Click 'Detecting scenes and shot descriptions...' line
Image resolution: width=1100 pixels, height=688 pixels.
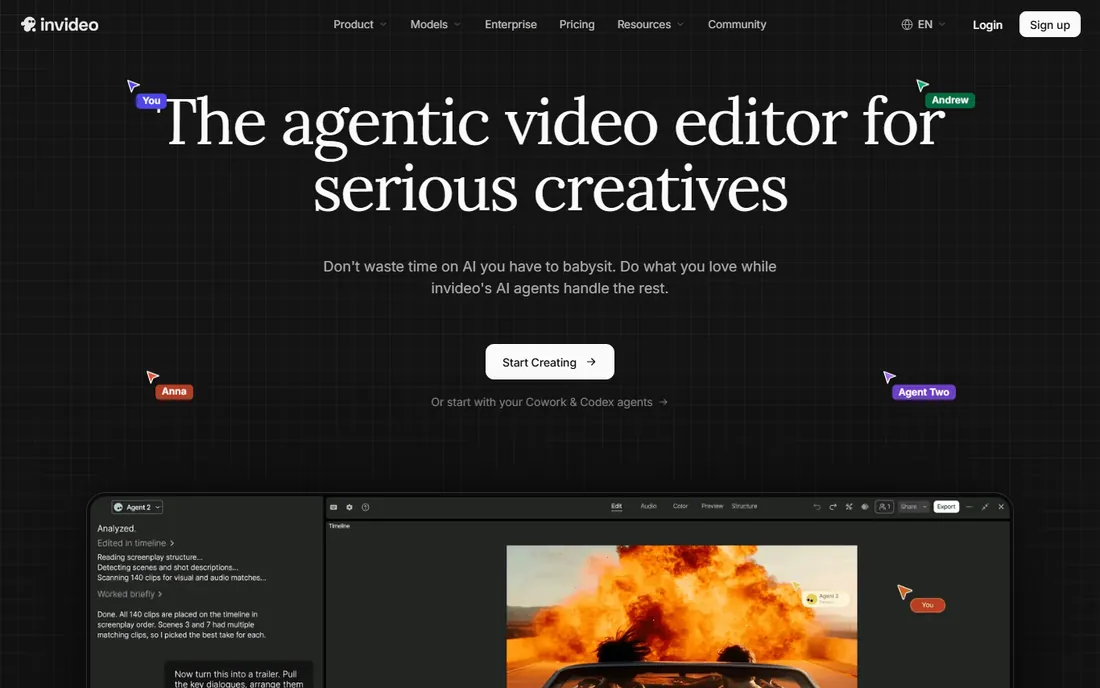pyautogui.click(x=168, y=567)
